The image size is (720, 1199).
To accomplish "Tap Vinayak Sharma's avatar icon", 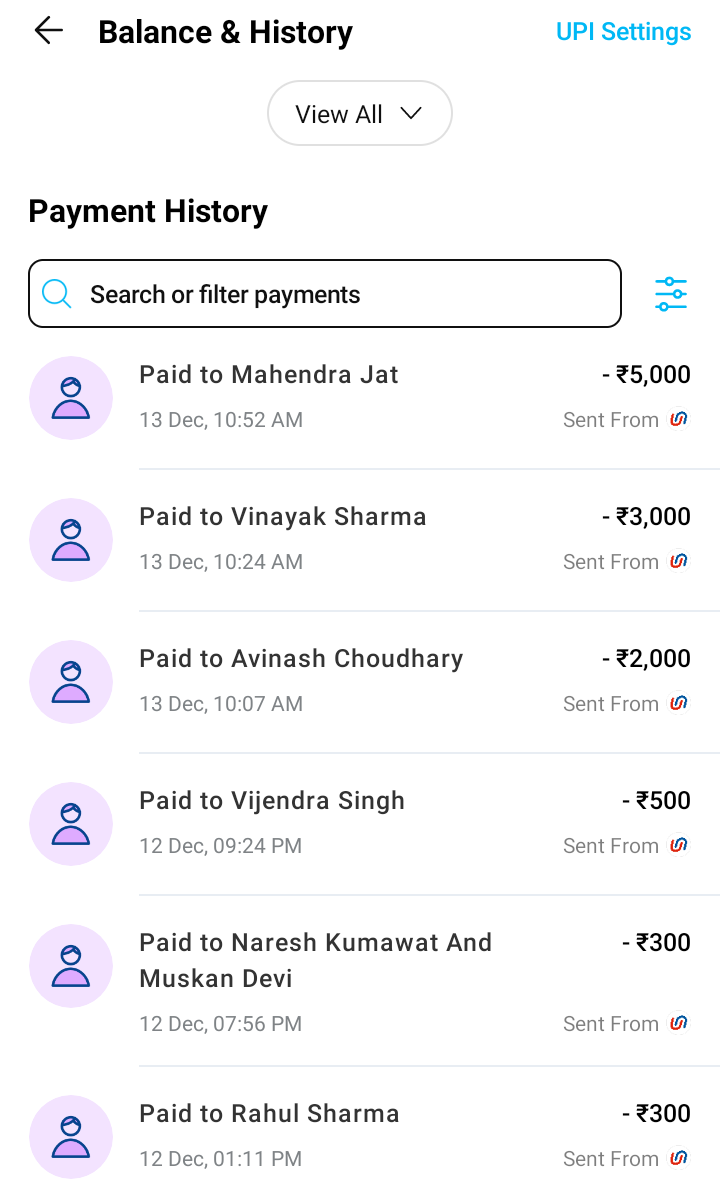I will pos(71,539).
